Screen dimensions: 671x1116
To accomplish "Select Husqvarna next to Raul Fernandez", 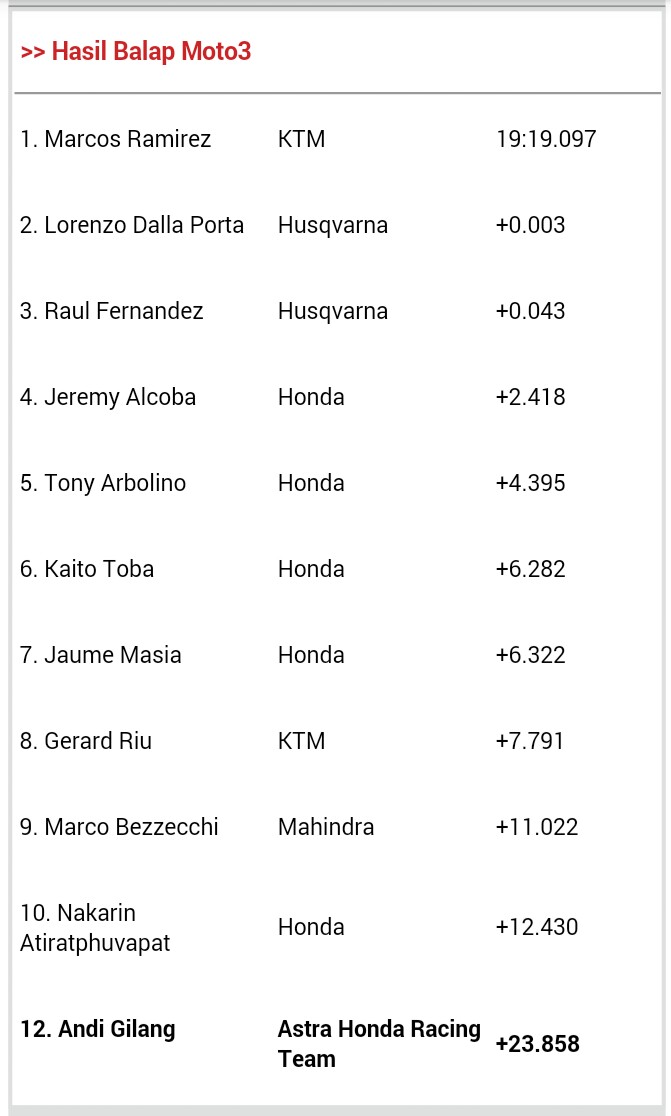I will click(332, 311).
